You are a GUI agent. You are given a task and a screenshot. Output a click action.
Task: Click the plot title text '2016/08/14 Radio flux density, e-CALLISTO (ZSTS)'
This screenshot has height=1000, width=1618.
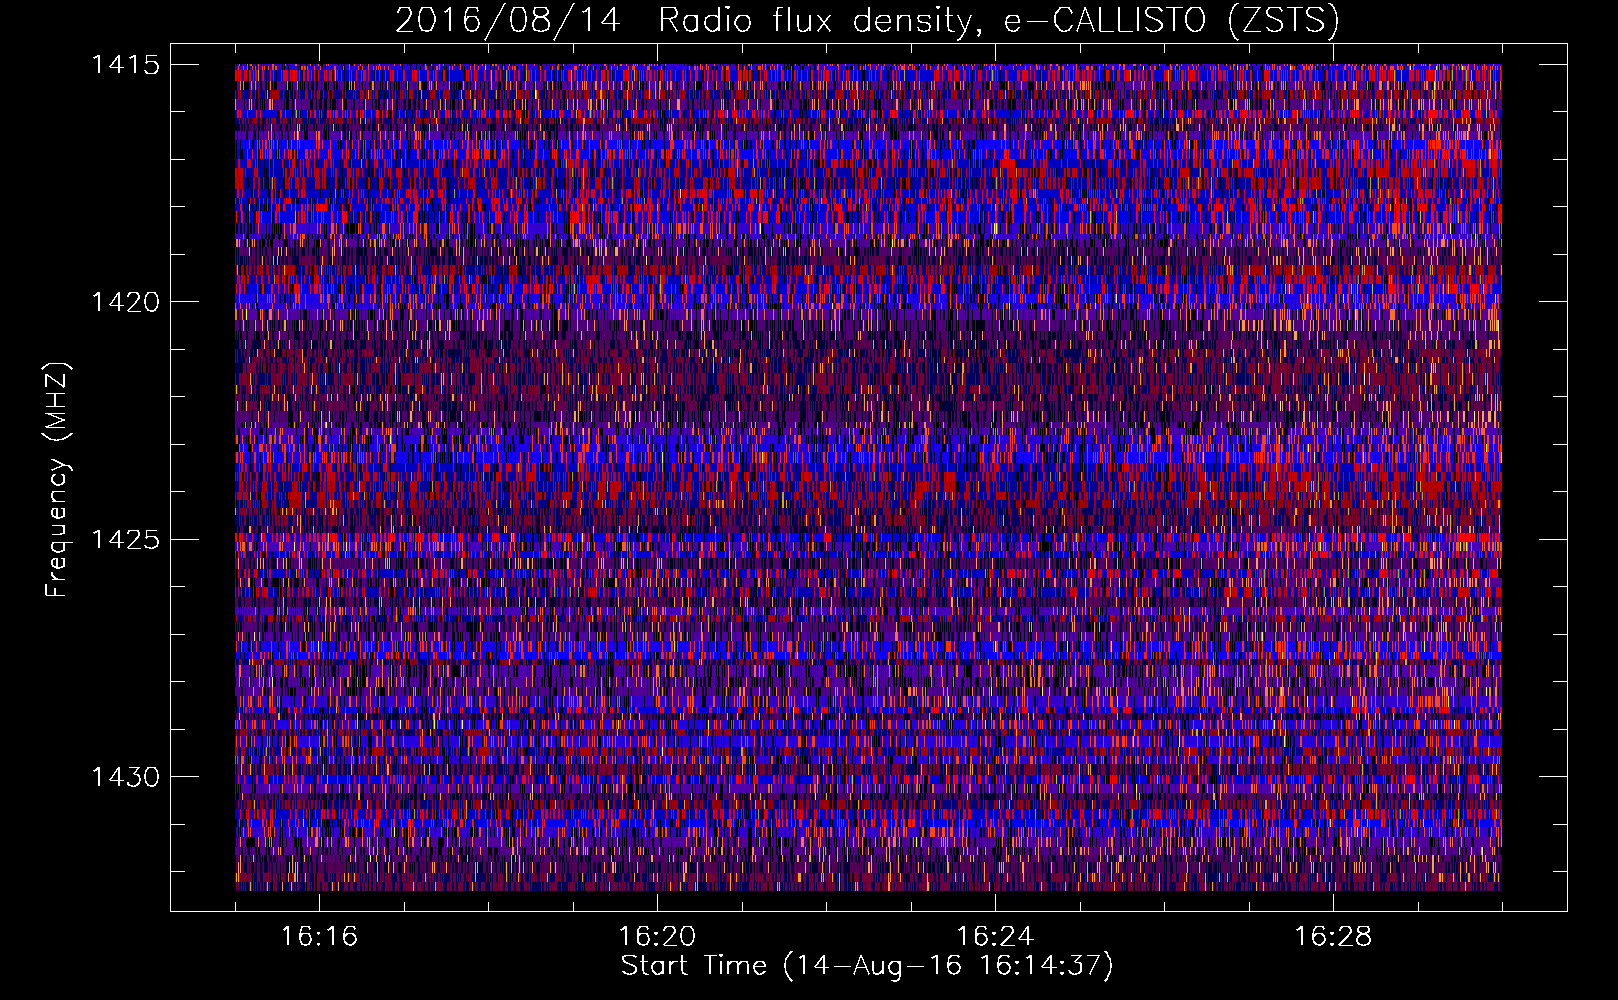point(867,21)
